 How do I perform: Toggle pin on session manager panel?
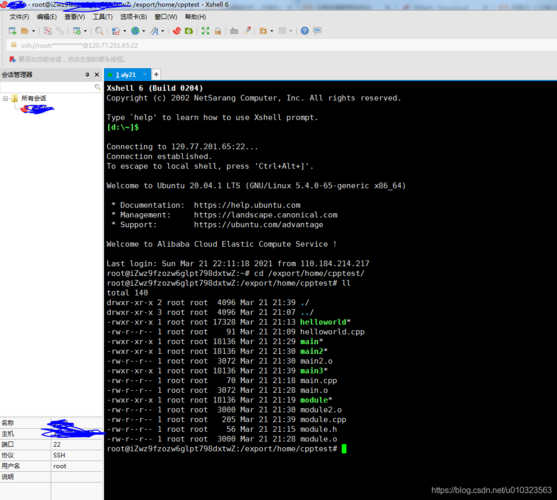(x=87, y=75)
